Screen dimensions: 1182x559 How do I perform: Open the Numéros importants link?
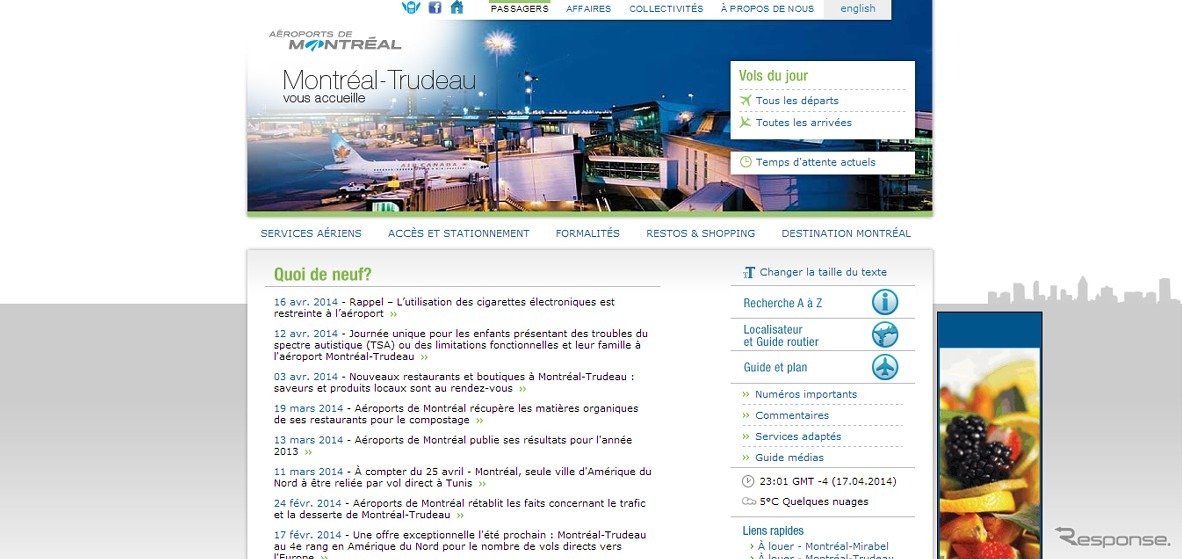(x=806, y=394)
